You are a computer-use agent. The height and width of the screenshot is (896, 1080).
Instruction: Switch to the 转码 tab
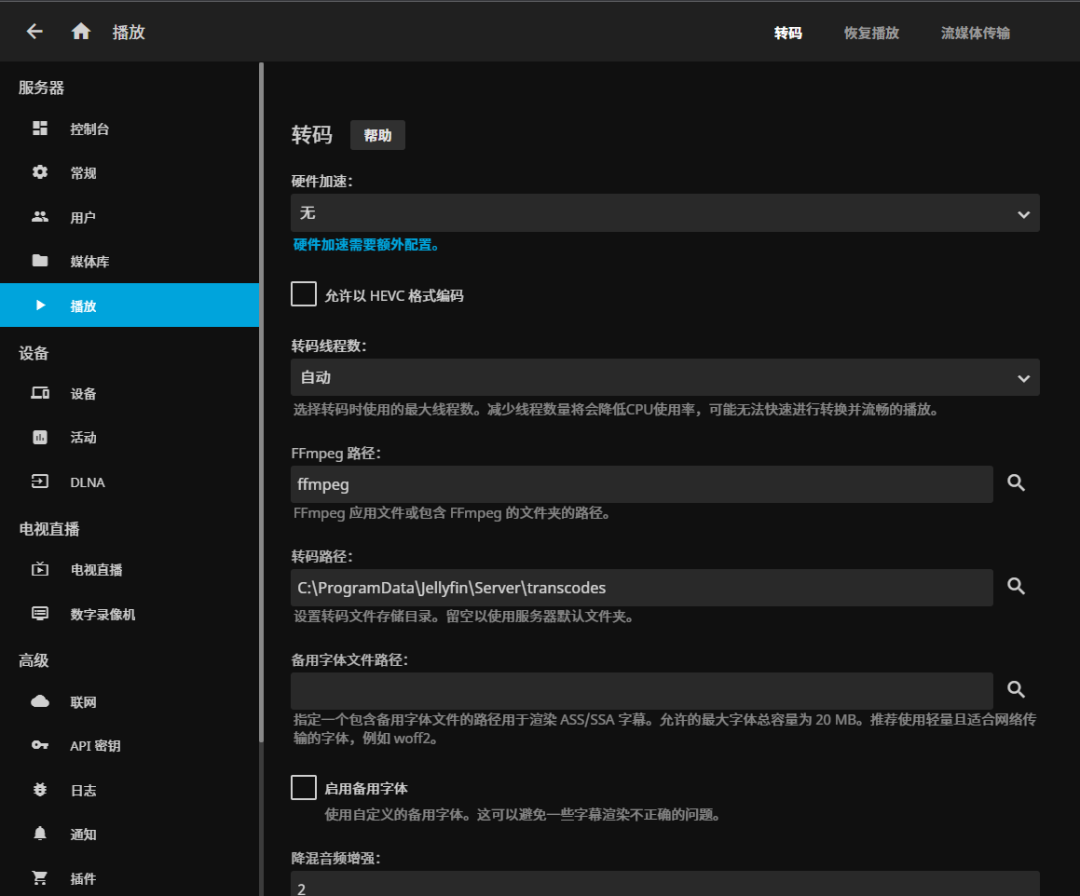pyautogui.click(x=788, y=32)
